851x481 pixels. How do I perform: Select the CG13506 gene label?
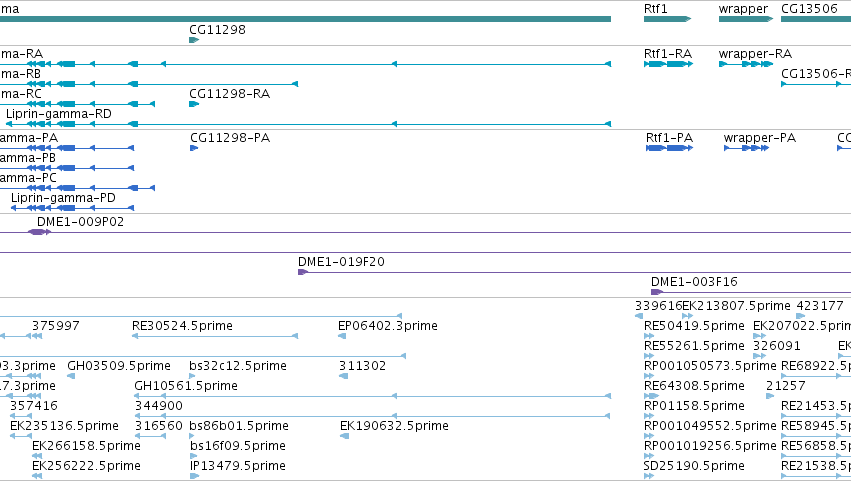(809, 9)
